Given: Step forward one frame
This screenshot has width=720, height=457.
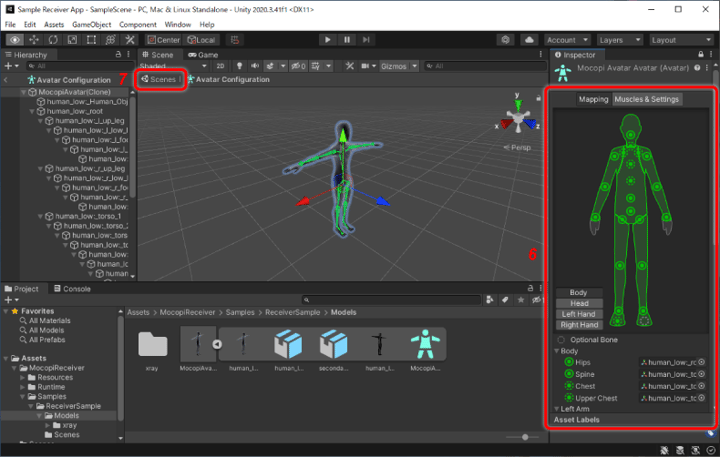Looking at the screenshot, I should (x=366, y=40).
